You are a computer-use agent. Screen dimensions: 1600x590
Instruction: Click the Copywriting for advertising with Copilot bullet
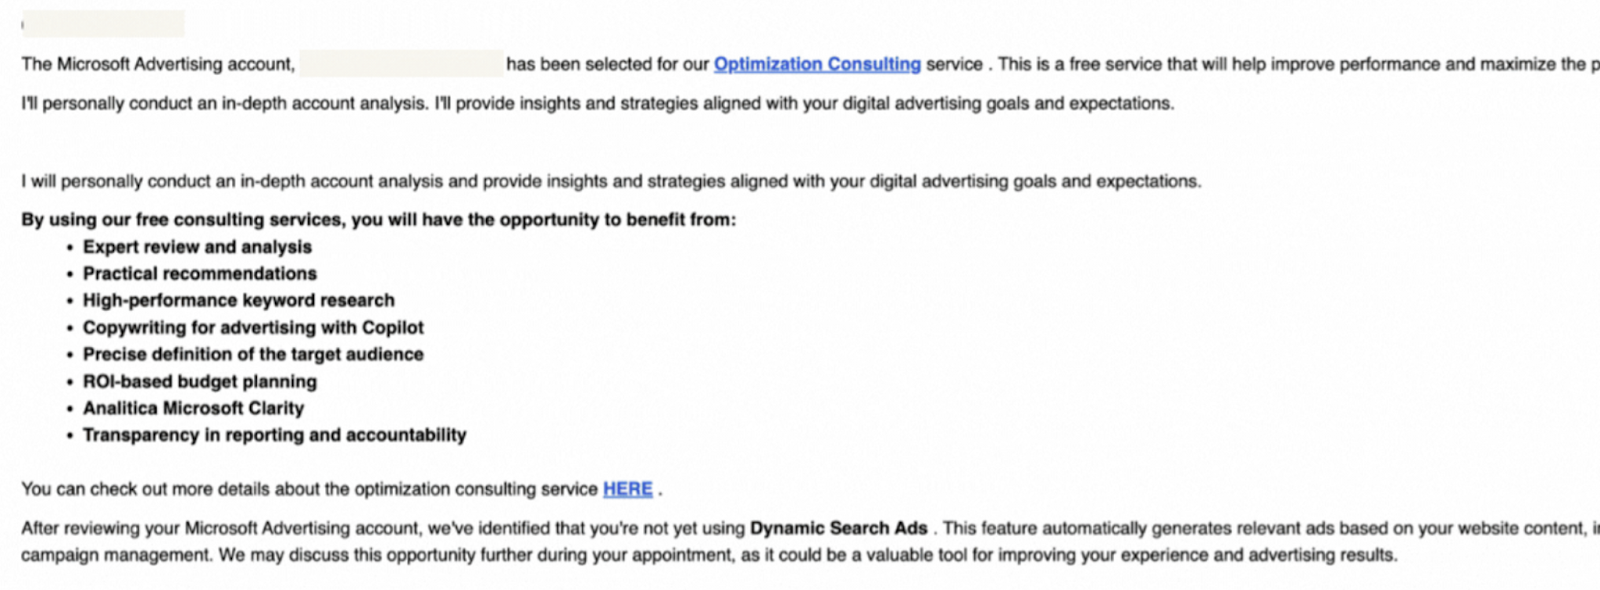click(253, 327)
